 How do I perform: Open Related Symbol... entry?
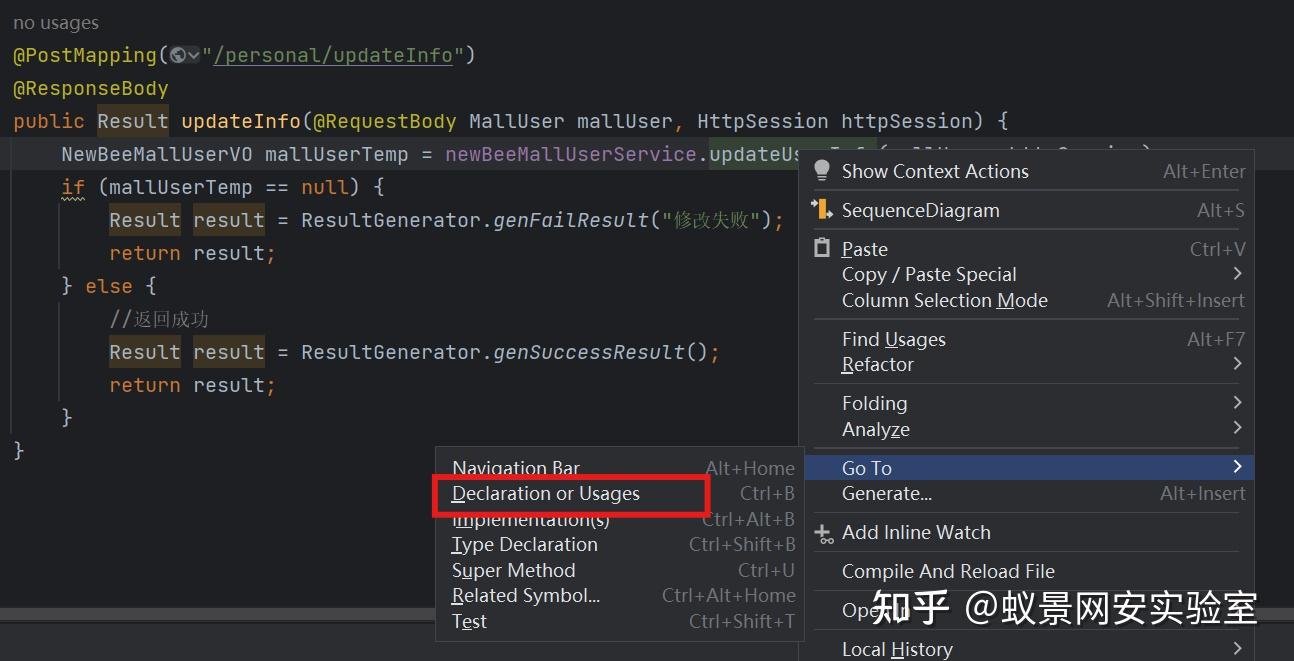pyautogui.click(x=526, y=596)
